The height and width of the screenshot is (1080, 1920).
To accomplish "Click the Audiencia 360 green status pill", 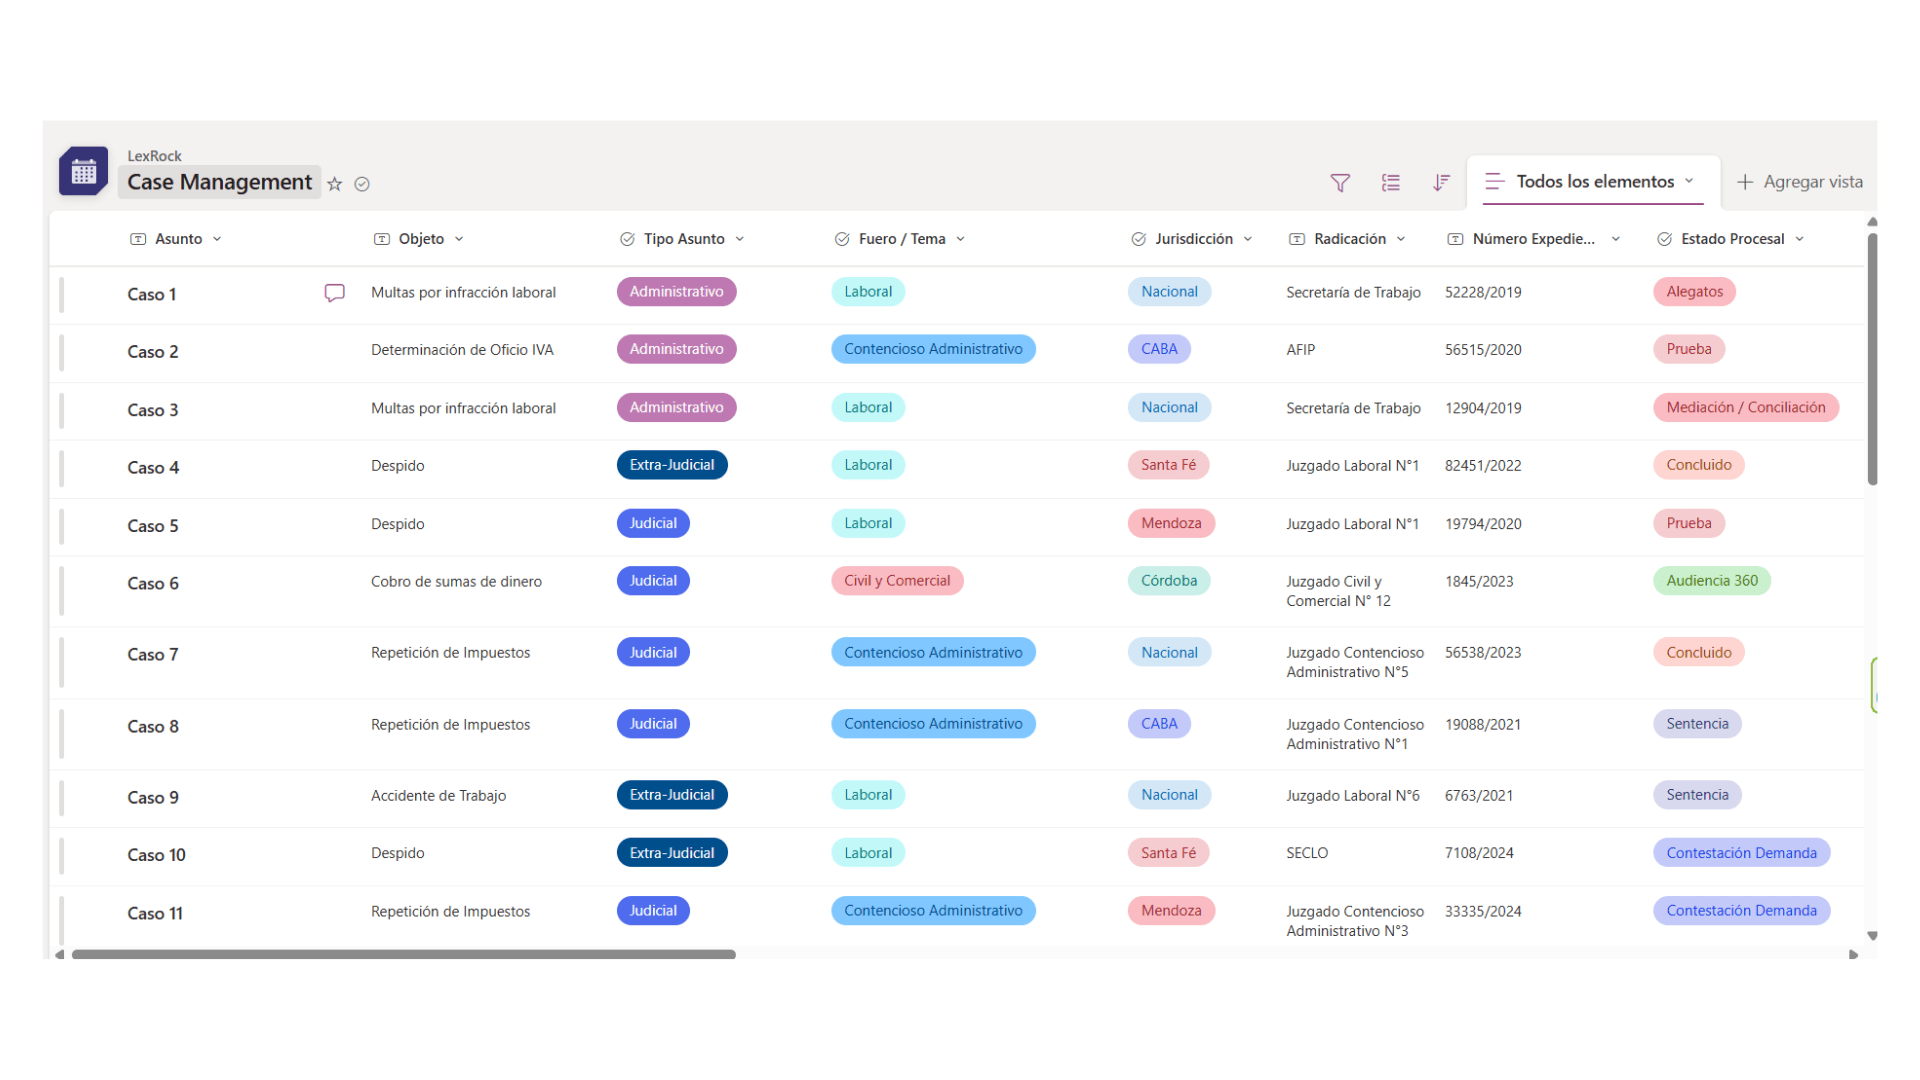I will coord(1711,581).
